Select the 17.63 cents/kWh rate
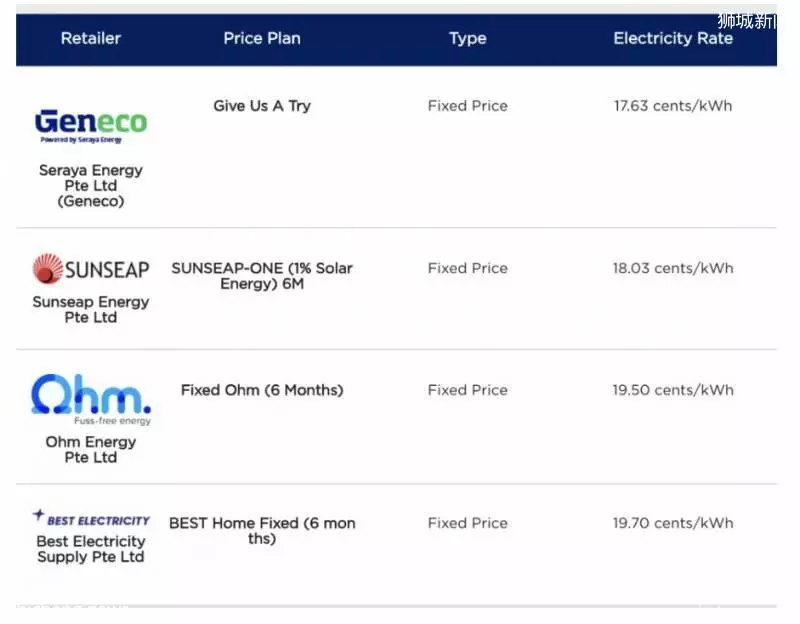Viewport: 800px width, 624px height. [x=673, y=106]
